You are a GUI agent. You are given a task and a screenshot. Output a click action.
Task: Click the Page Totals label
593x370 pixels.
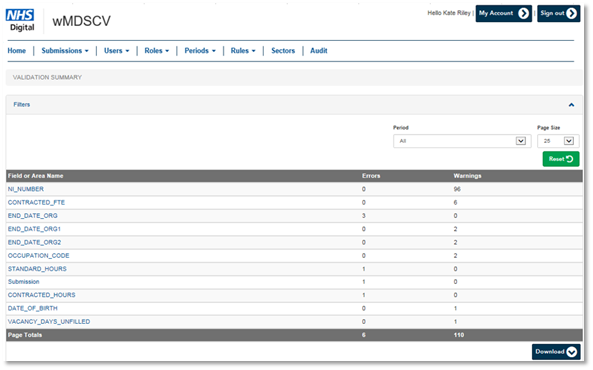tap(25, 335)
